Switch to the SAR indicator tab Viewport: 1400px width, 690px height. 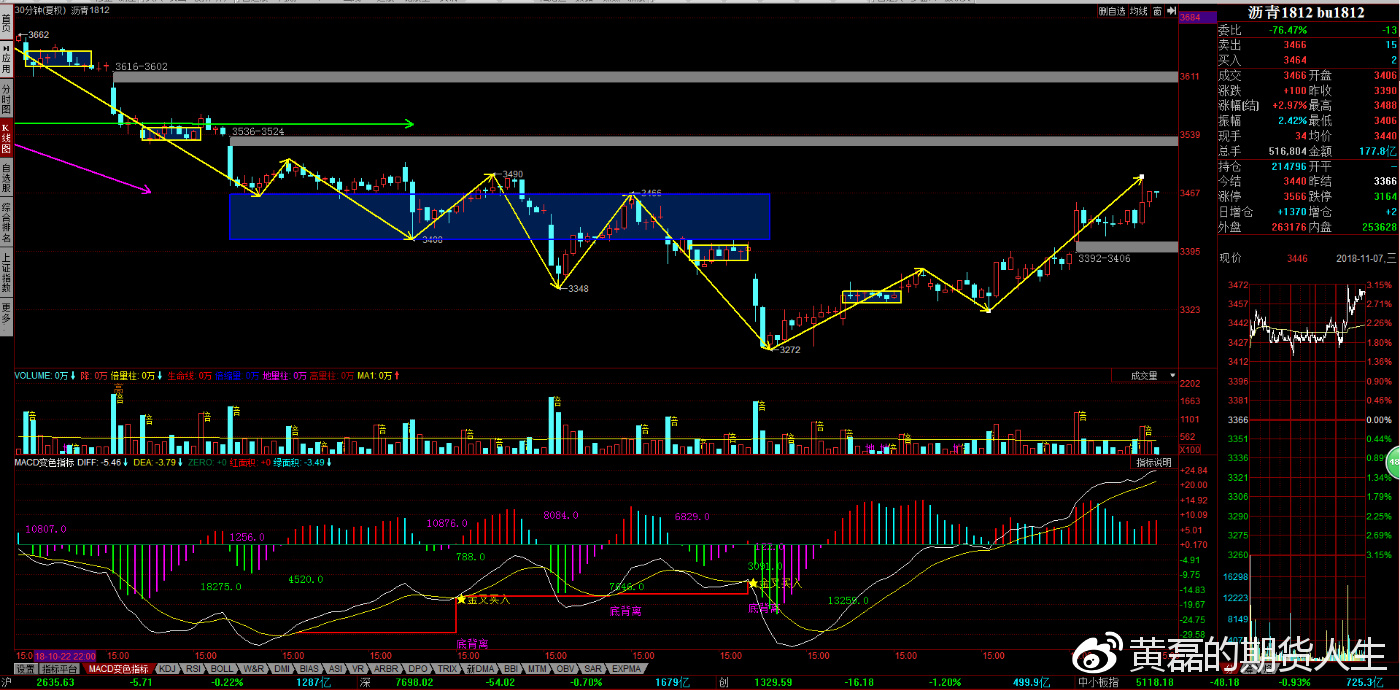click(593, 668)
